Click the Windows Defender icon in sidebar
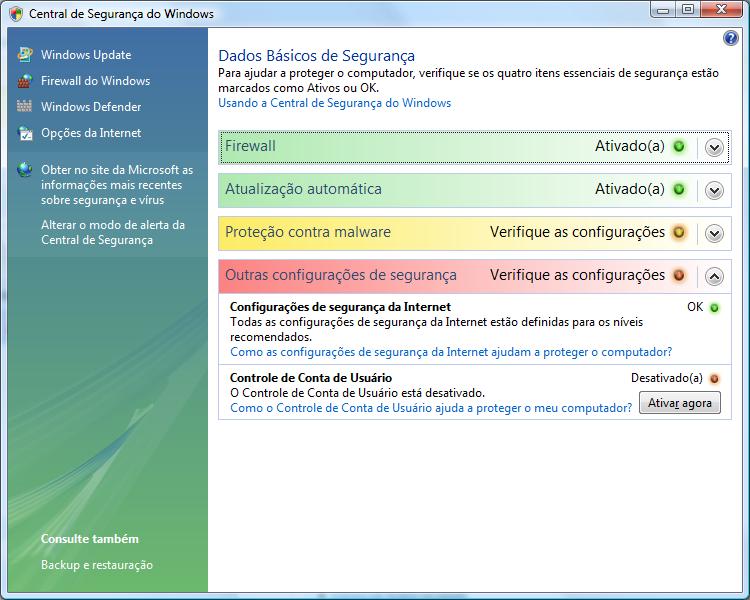The height and width of the screenshot is (600, 750). coord(25,107)
